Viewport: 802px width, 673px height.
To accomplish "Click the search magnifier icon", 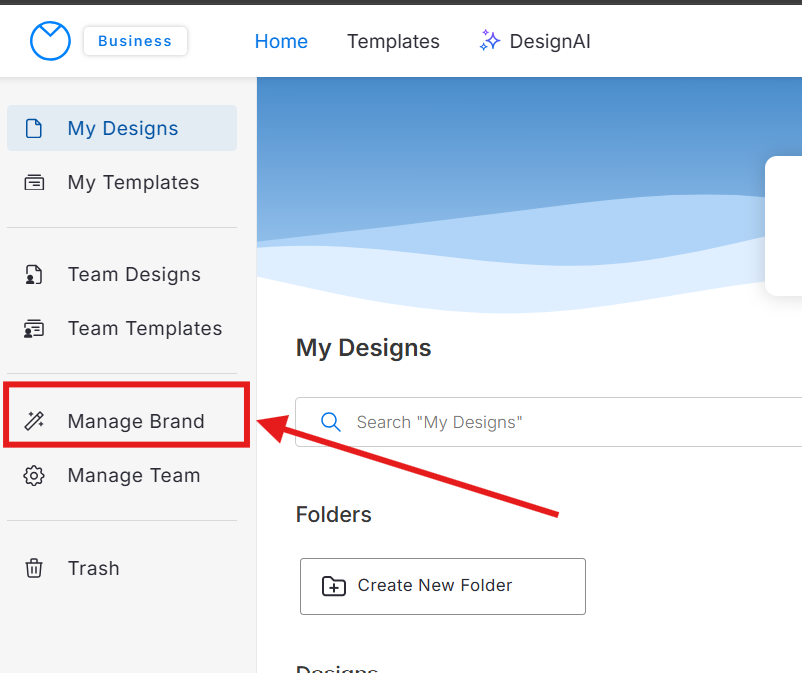I will coord(331,422).
